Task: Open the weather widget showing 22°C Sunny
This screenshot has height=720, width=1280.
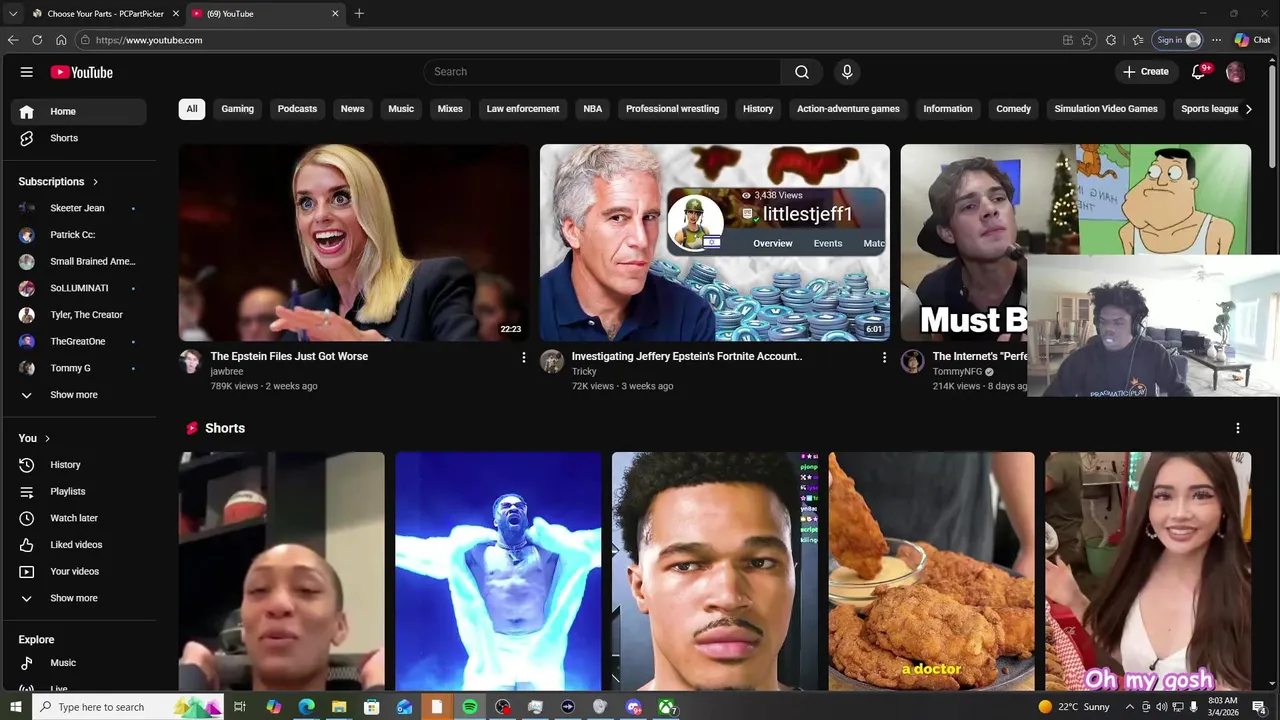Action: point(1074,707)
